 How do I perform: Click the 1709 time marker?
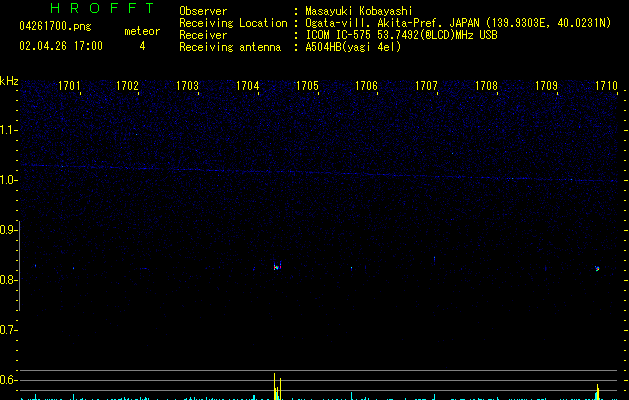546,86
